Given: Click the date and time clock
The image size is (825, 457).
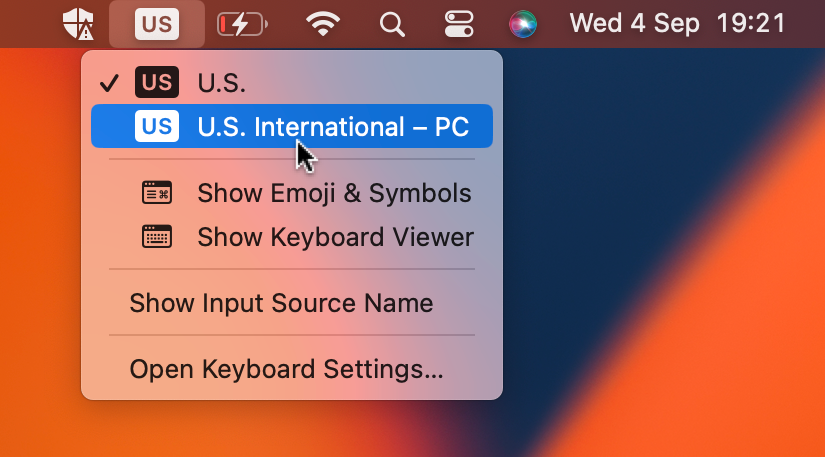Looking at the screenshot, I should pyautogui.click(x=677, y=24).
